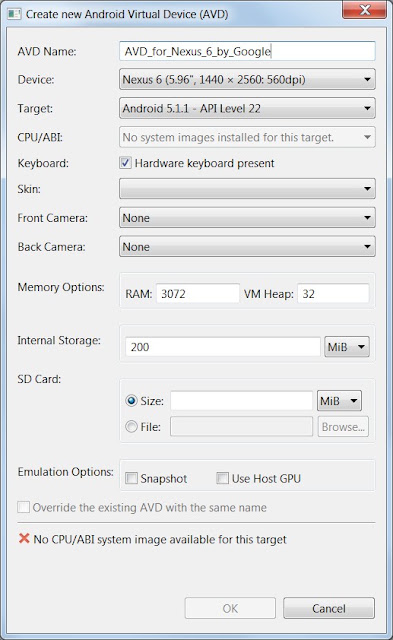
Task: Click the SD Card File path field
Action: 242,427
